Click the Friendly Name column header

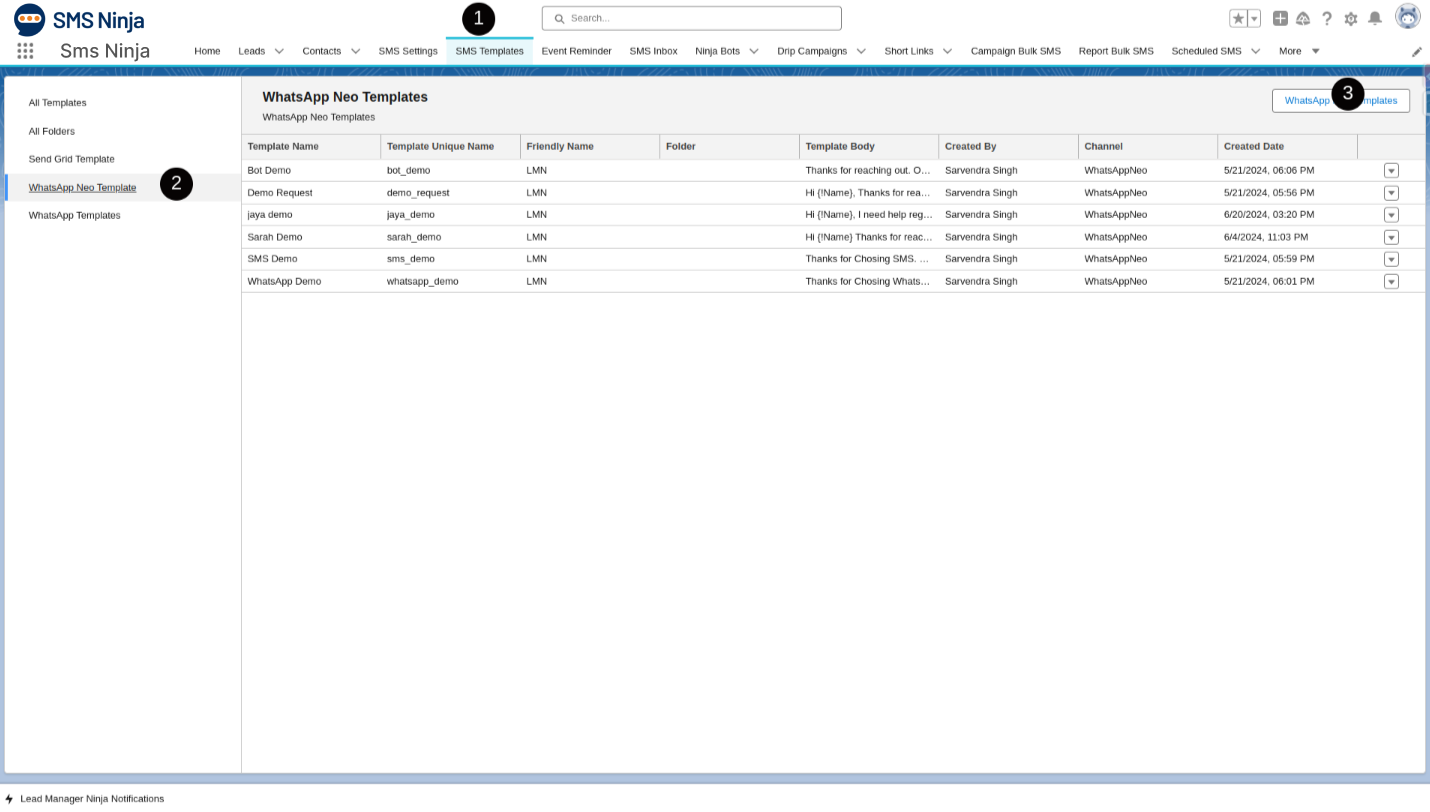tap(590, 147)
